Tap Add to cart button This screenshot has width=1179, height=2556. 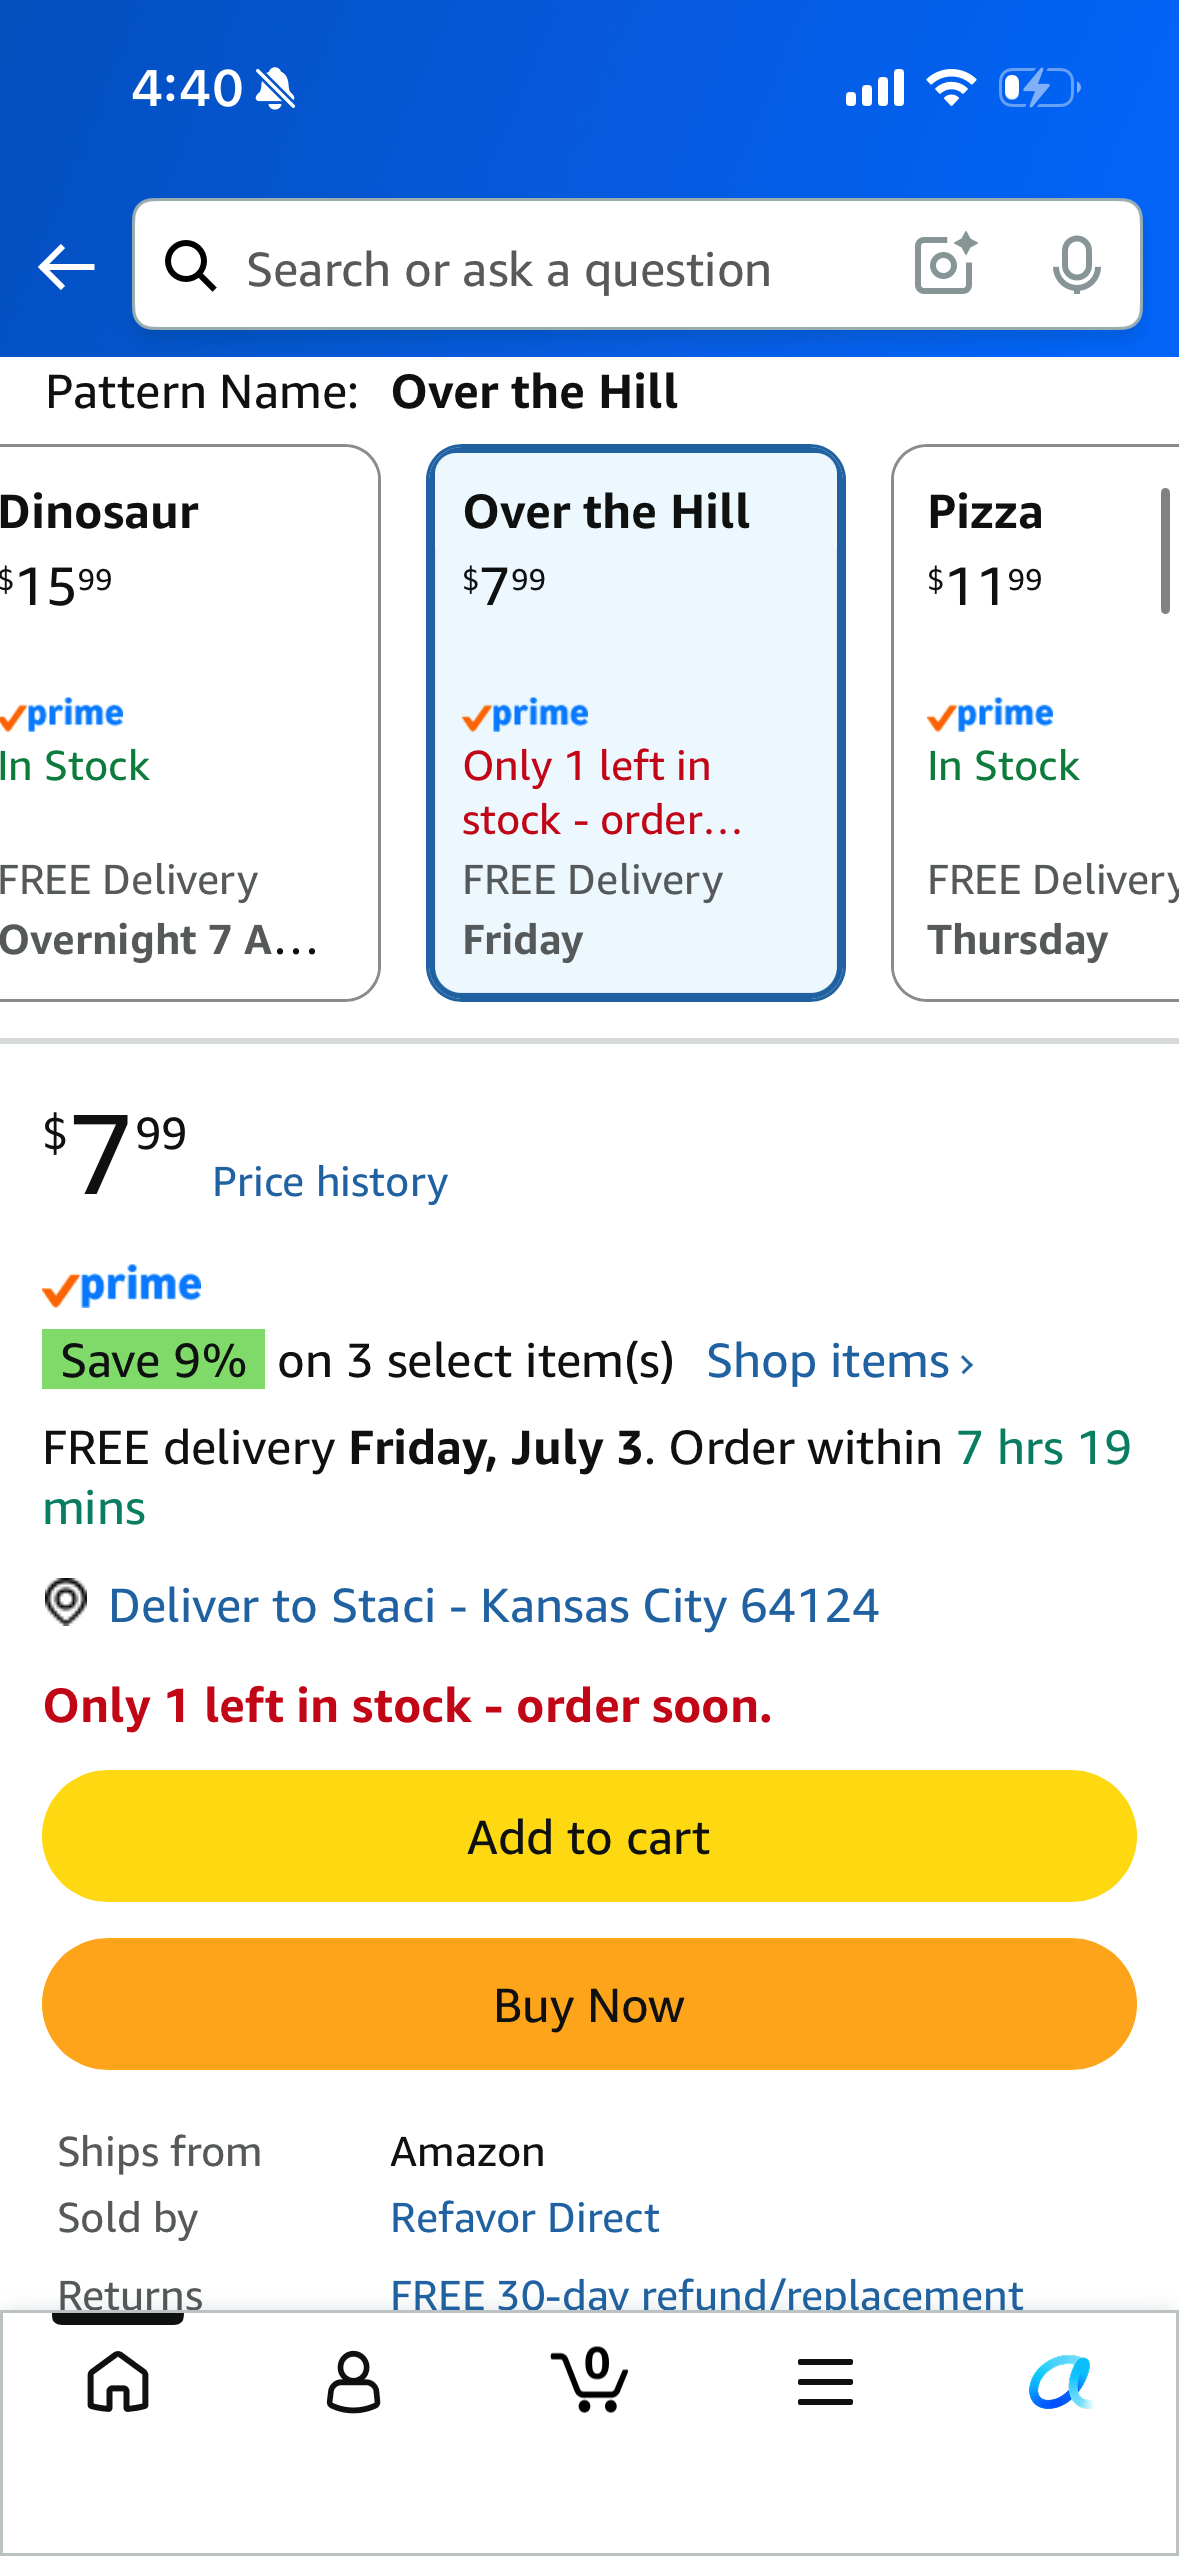(x=589, y=1836)
